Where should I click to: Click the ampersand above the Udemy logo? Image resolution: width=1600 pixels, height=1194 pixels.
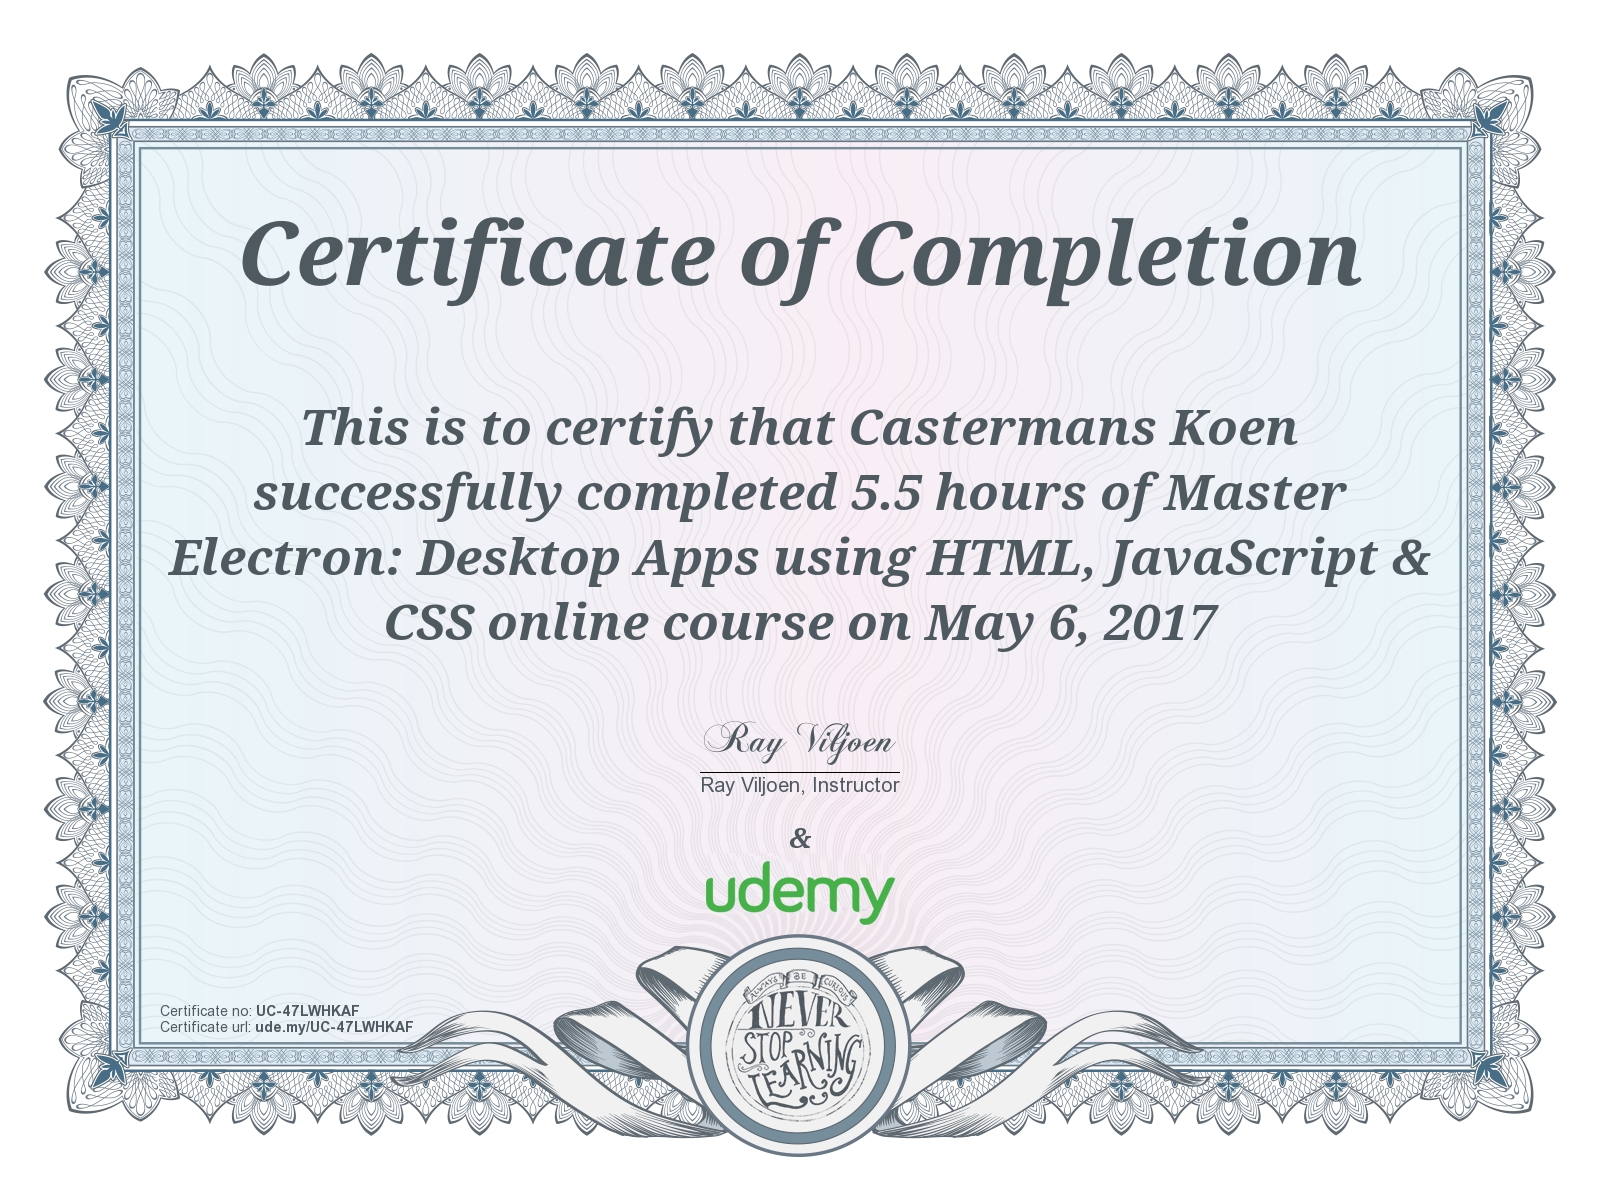[x=800, y=838]
